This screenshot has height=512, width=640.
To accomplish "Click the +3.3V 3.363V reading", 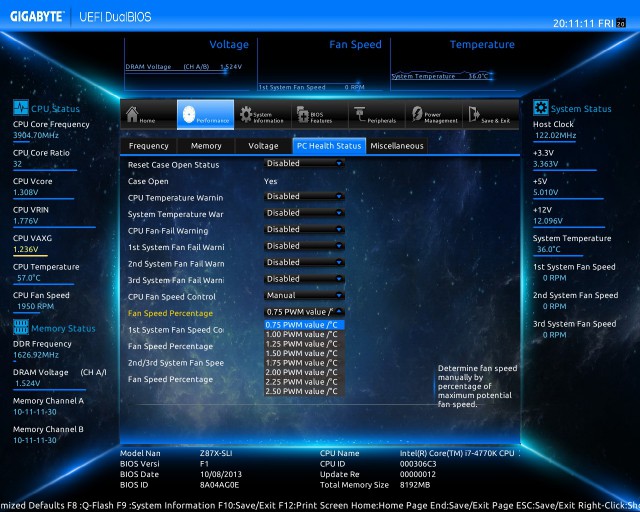I will 546,164.
